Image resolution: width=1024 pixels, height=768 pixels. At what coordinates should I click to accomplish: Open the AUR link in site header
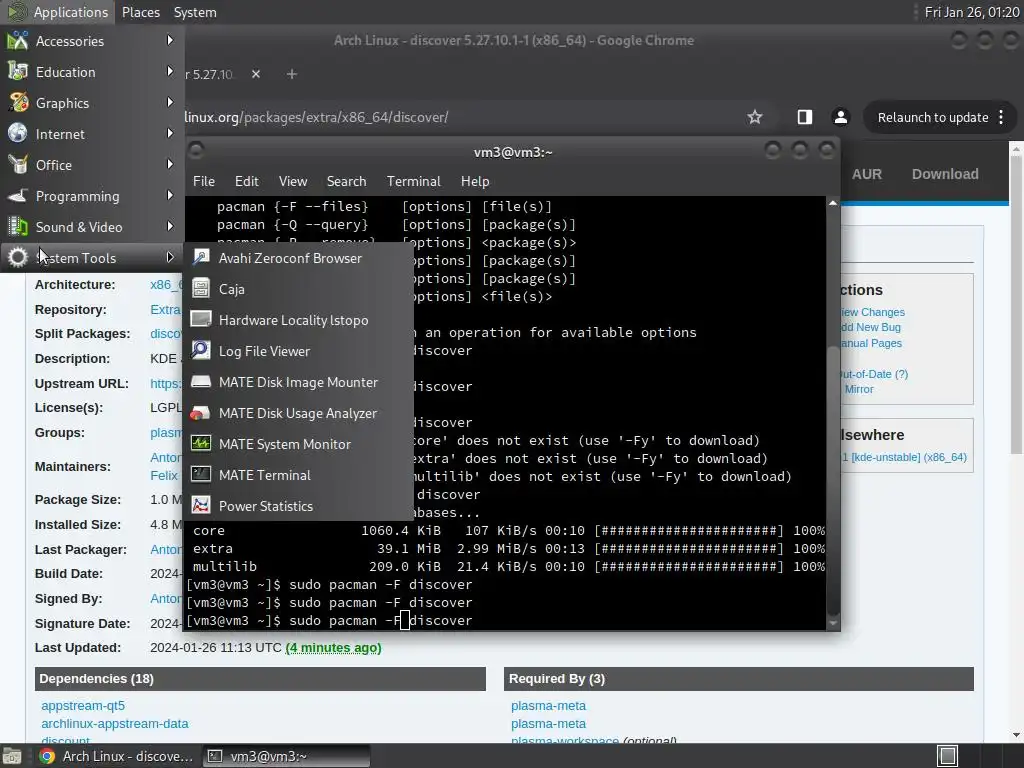pos(867,174)
